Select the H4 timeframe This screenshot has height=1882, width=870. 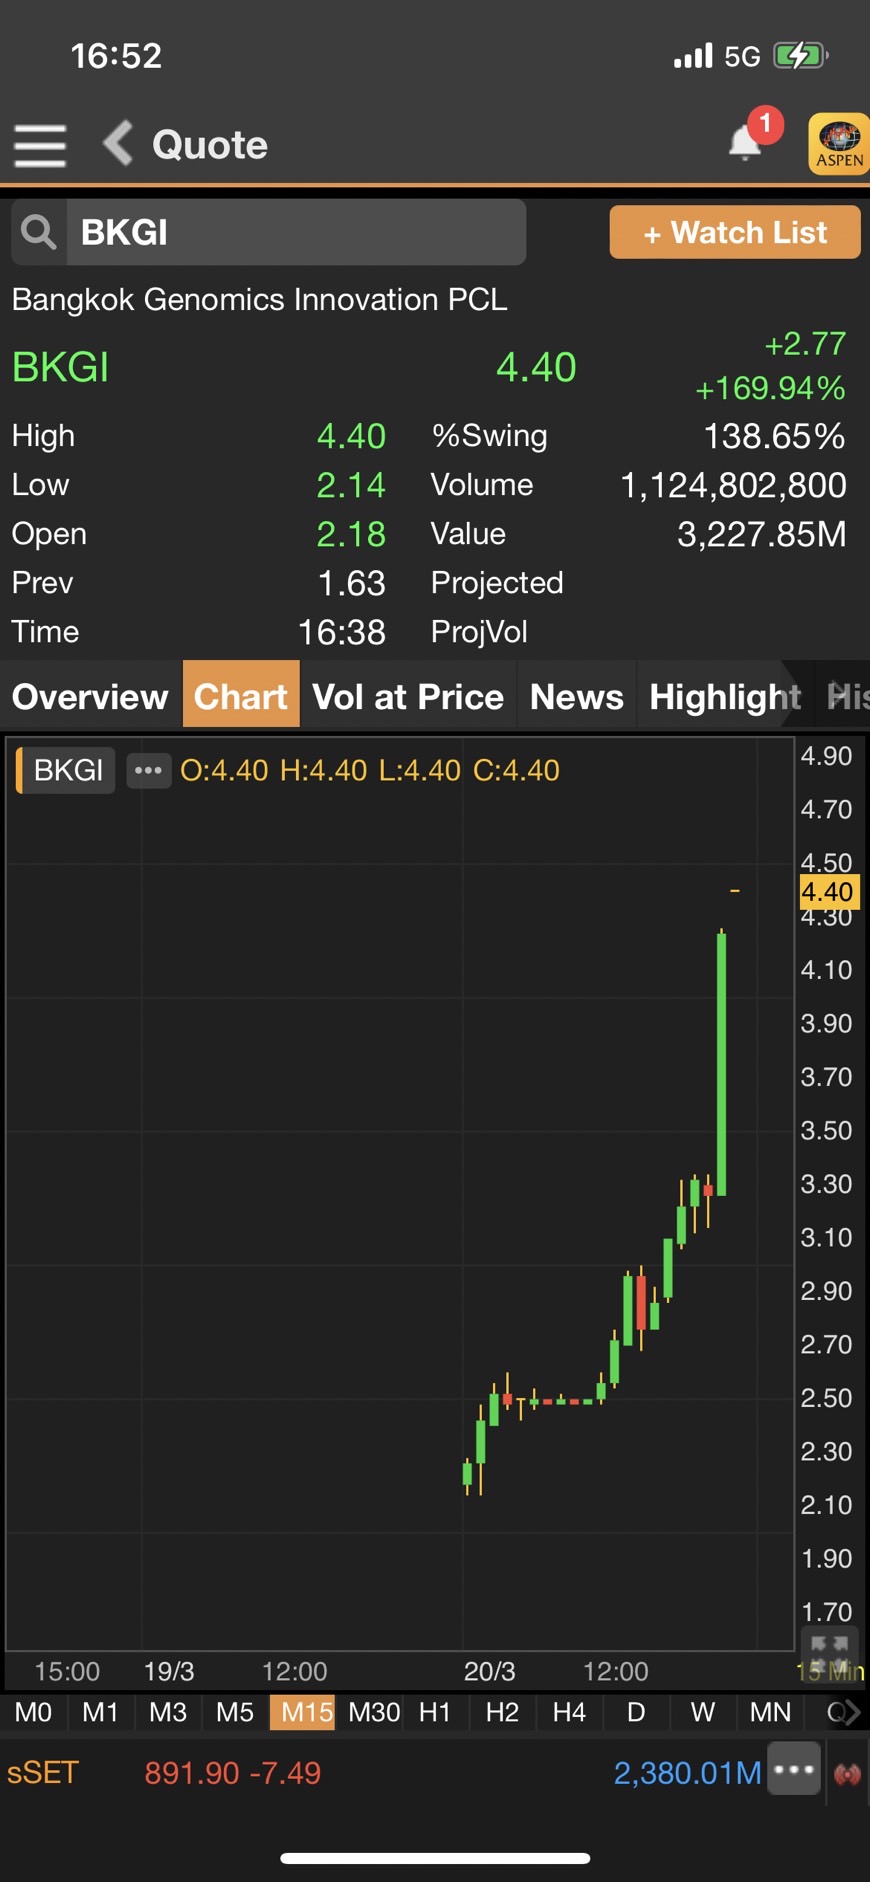[x=569, y=1712]
